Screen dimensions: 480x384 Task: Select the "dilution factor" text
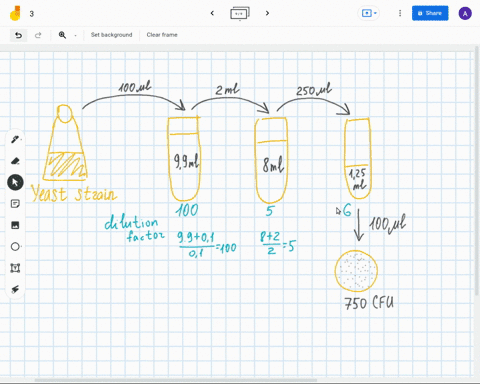click(x=134, y=228)
